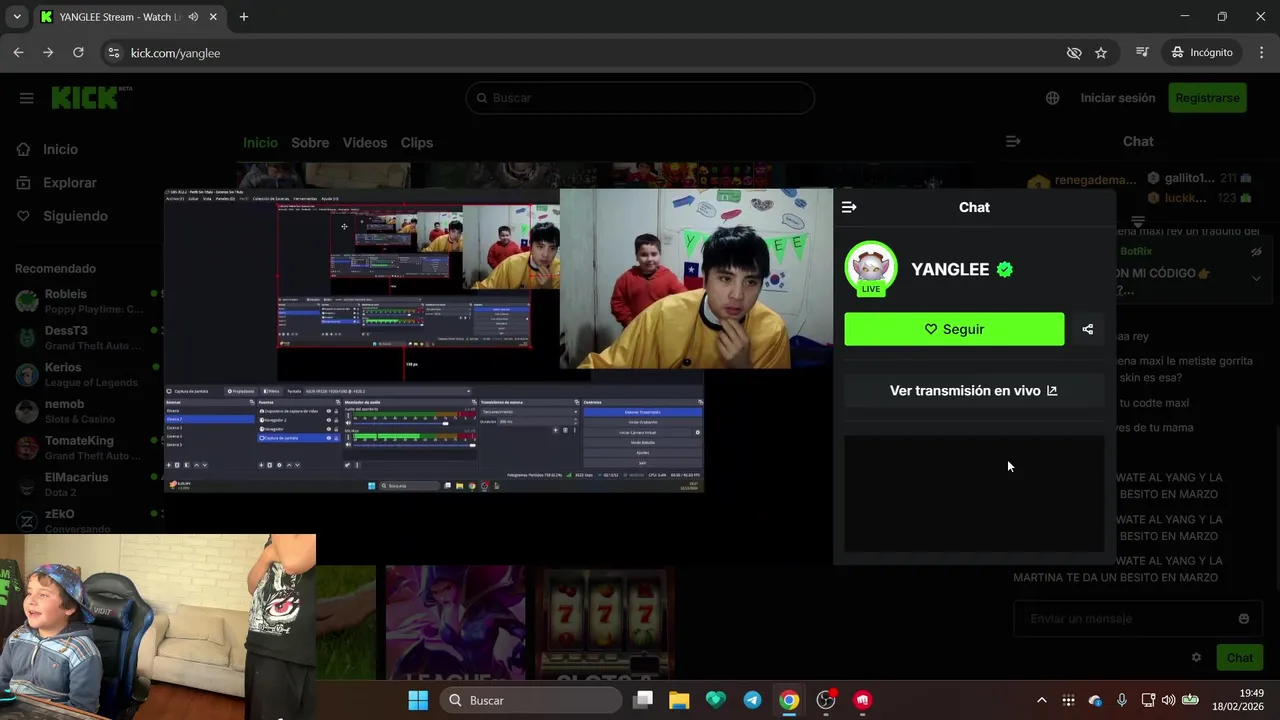
Task: Focus the Kick Buscar search field
Action: pyautogui.click(x=640, y=98)
